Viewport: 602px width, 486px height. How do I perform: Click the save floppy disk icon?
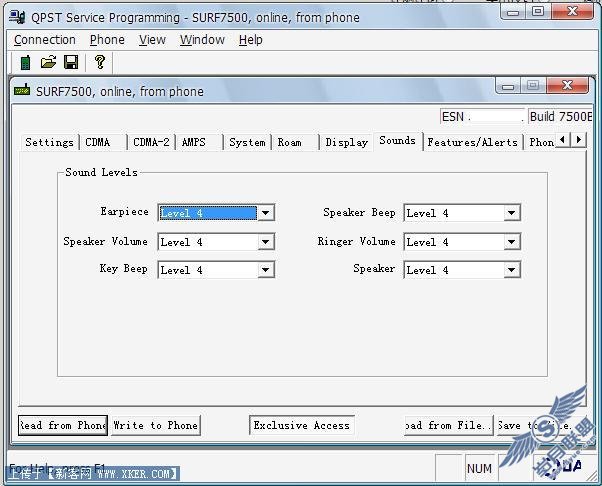pos(71,62)
